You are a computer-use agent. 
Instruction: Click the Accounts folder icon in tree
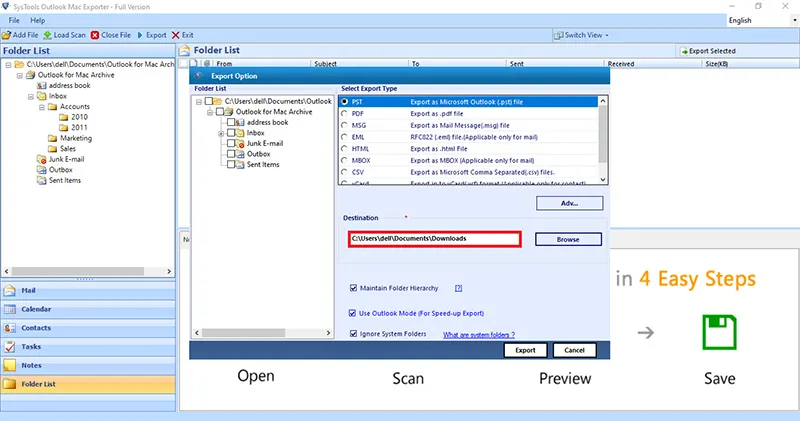[53, 107]
